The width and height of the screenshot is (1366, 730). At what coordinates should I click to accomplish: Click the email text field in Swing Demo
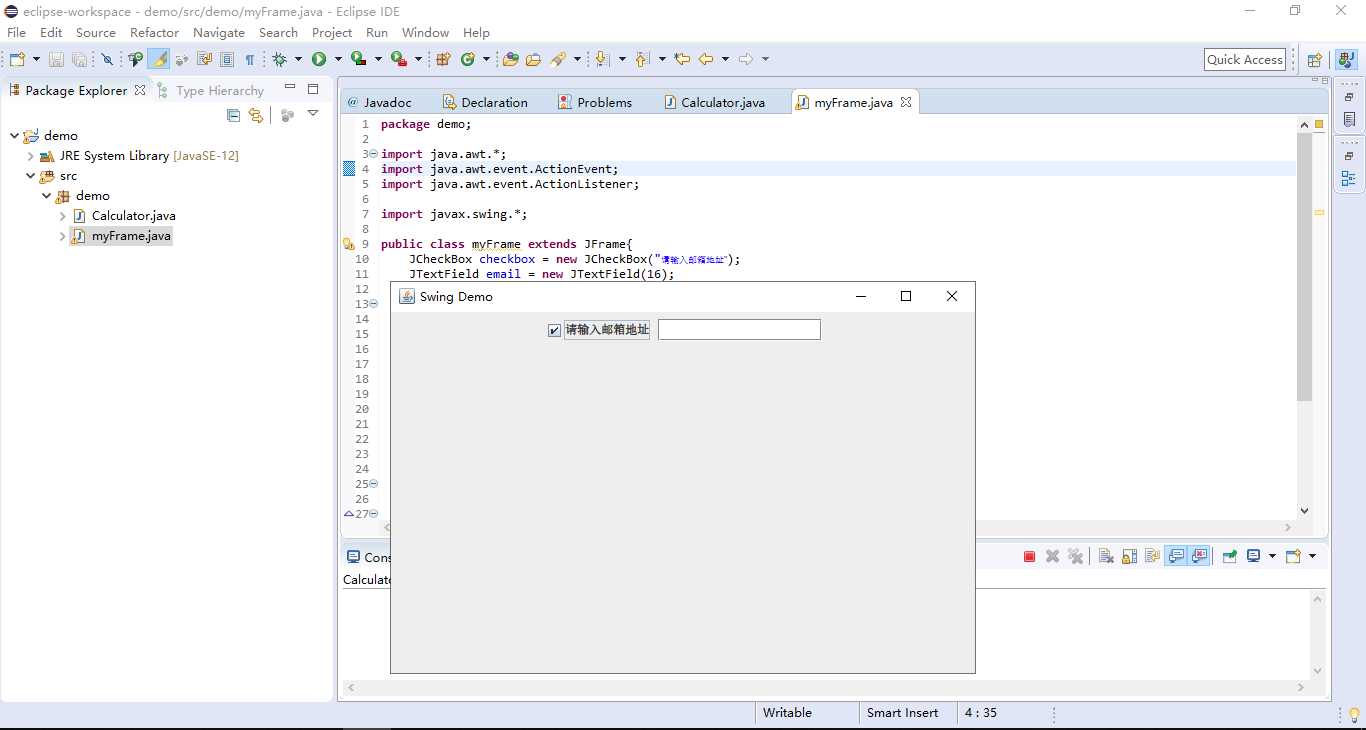coord(739,330)
